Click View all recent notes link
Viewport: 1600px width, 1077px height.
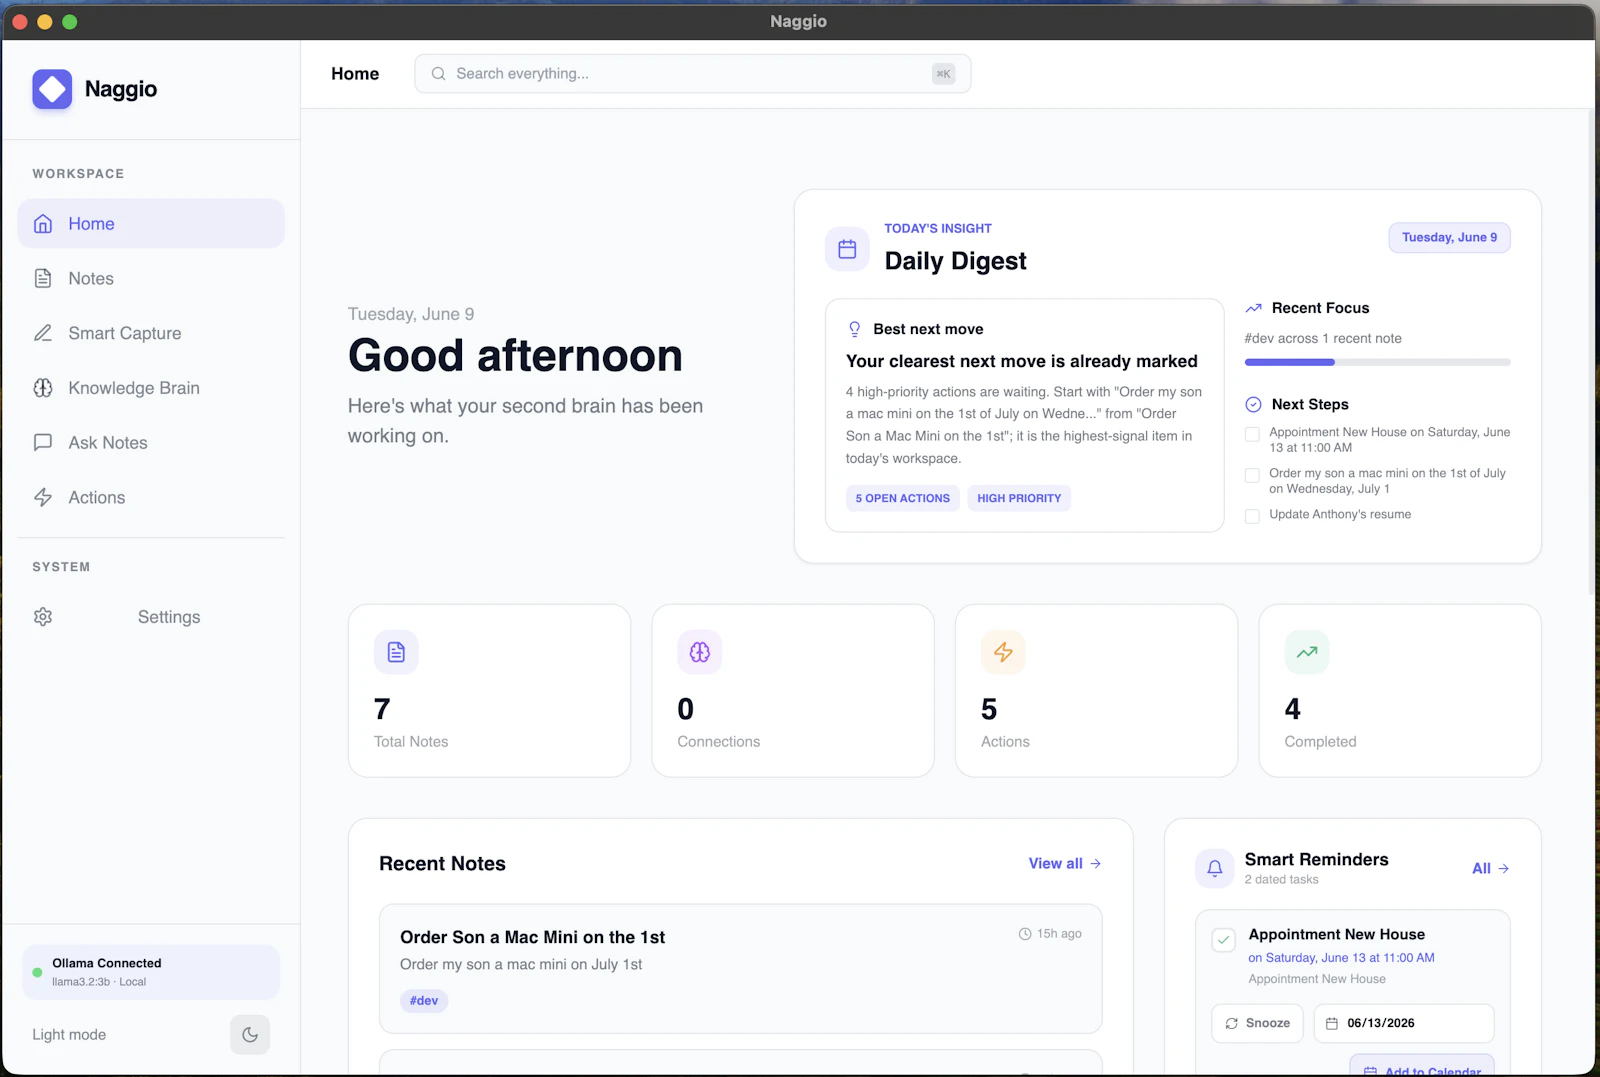coord(1065,864)
